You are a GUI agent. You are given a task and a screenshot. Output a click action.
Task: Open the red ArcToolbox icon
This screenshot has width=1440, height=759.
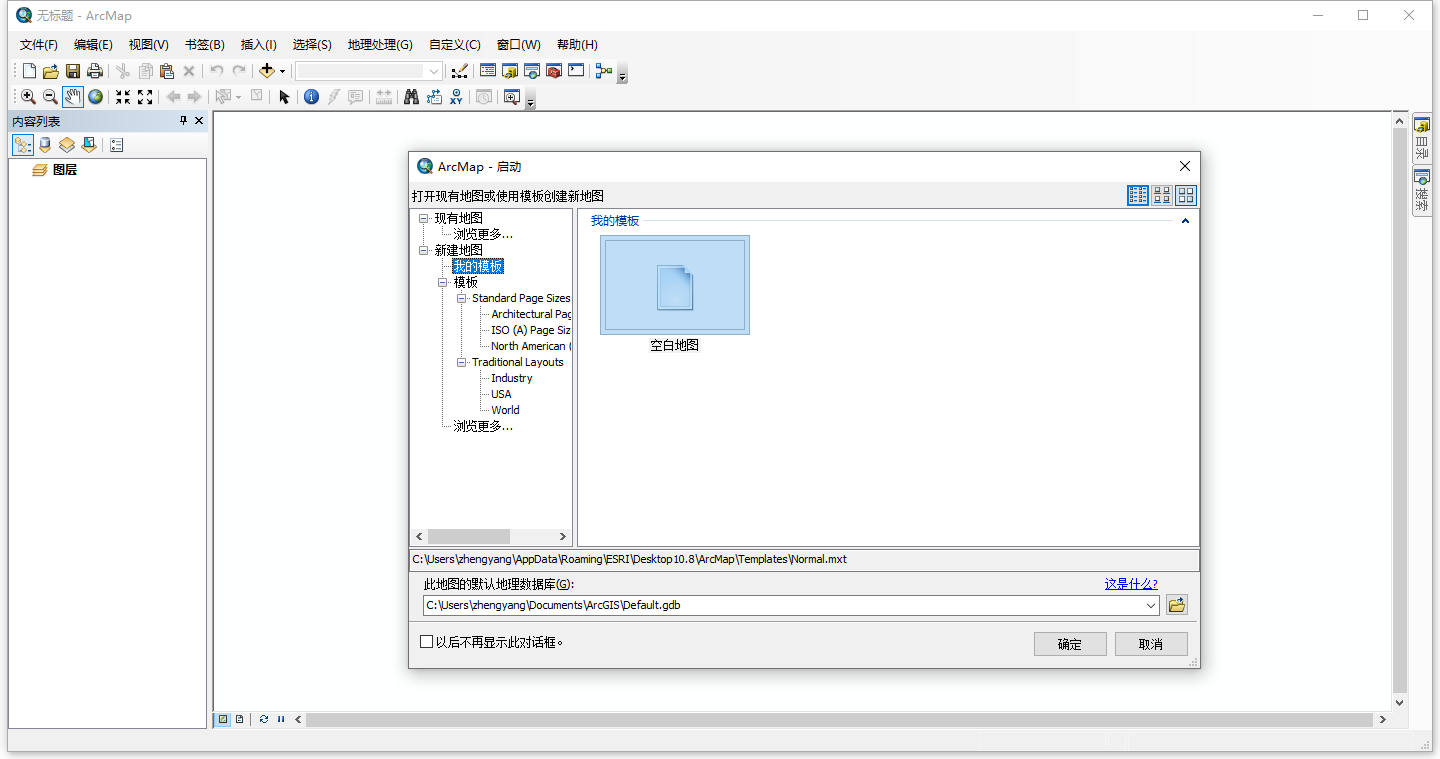click(554, 71)
